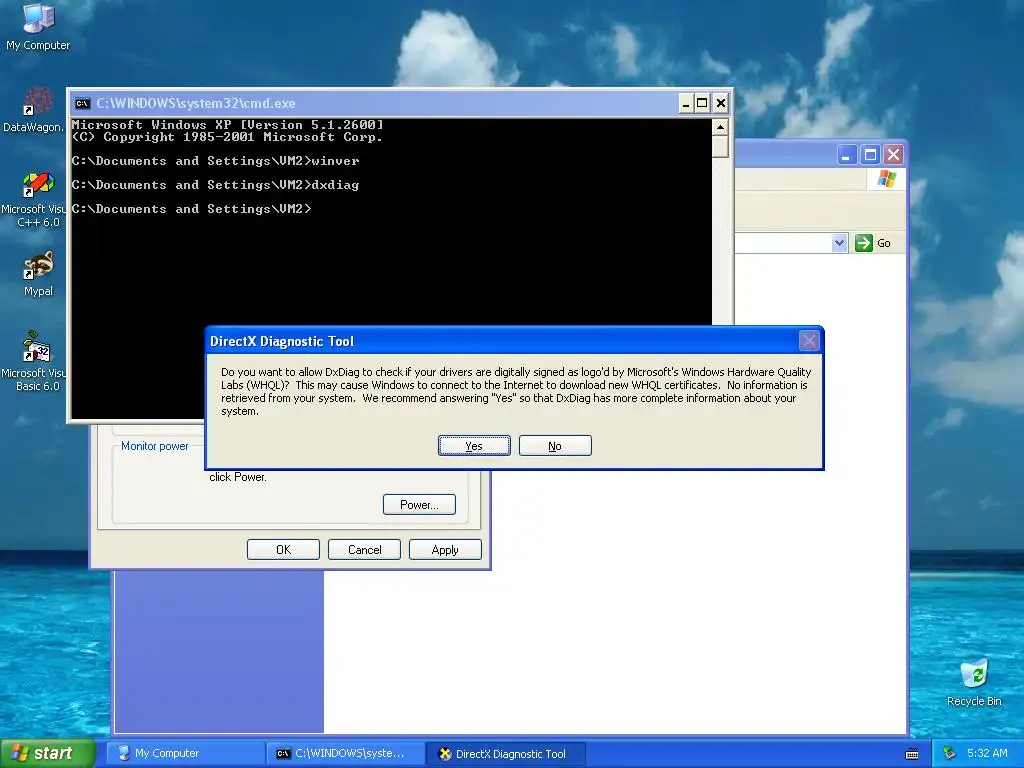Viewport: 1024px width, 768px height.
Task: Launch the Mypal browser shortcut
Action: pyautogui.click(x=38, y=274)
